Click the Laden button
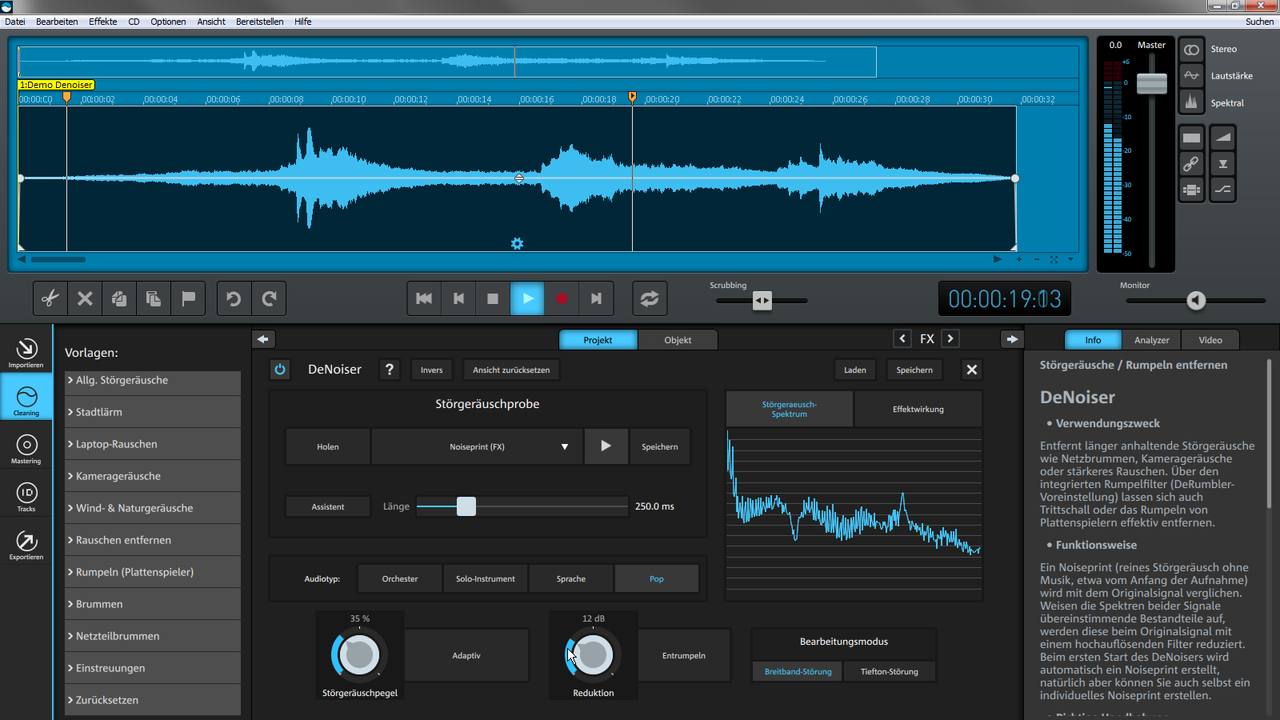This screenshot has height=720, width=1280. pos(855,370)
